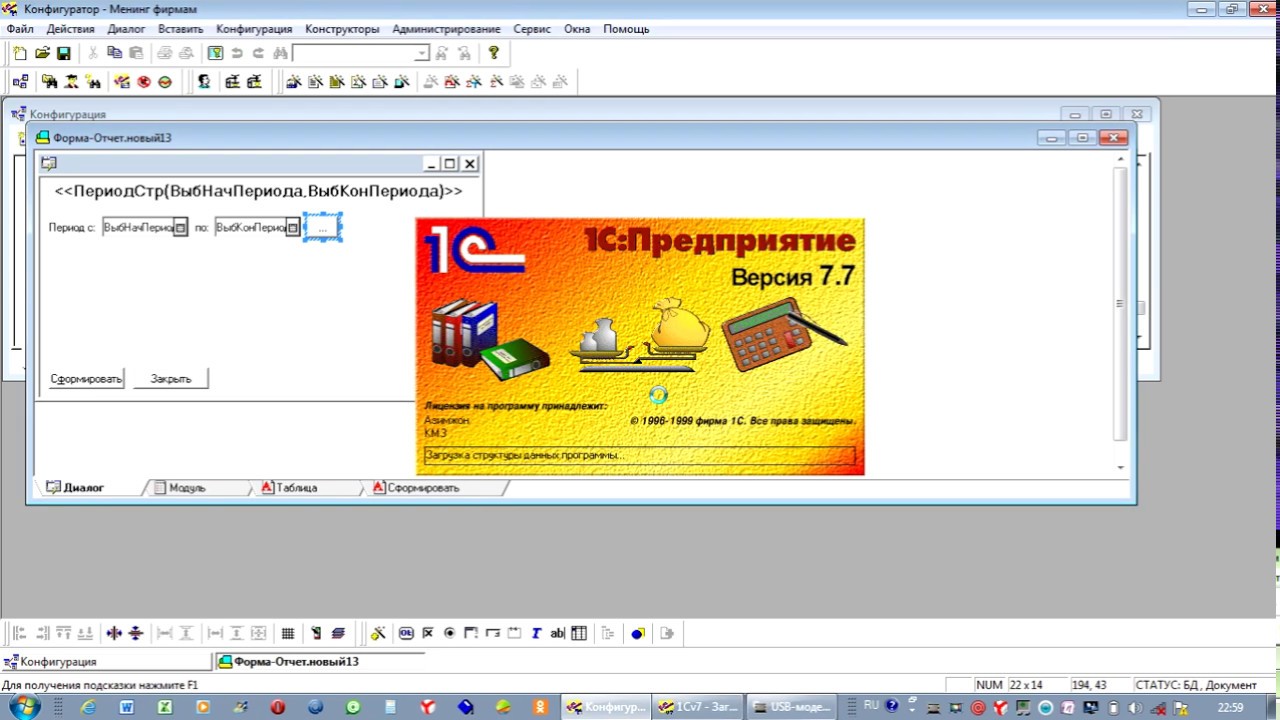This screenshot has height=720, width=1280.
Task: Click the green-red circle icon in second toolbar
Action: 165,82
